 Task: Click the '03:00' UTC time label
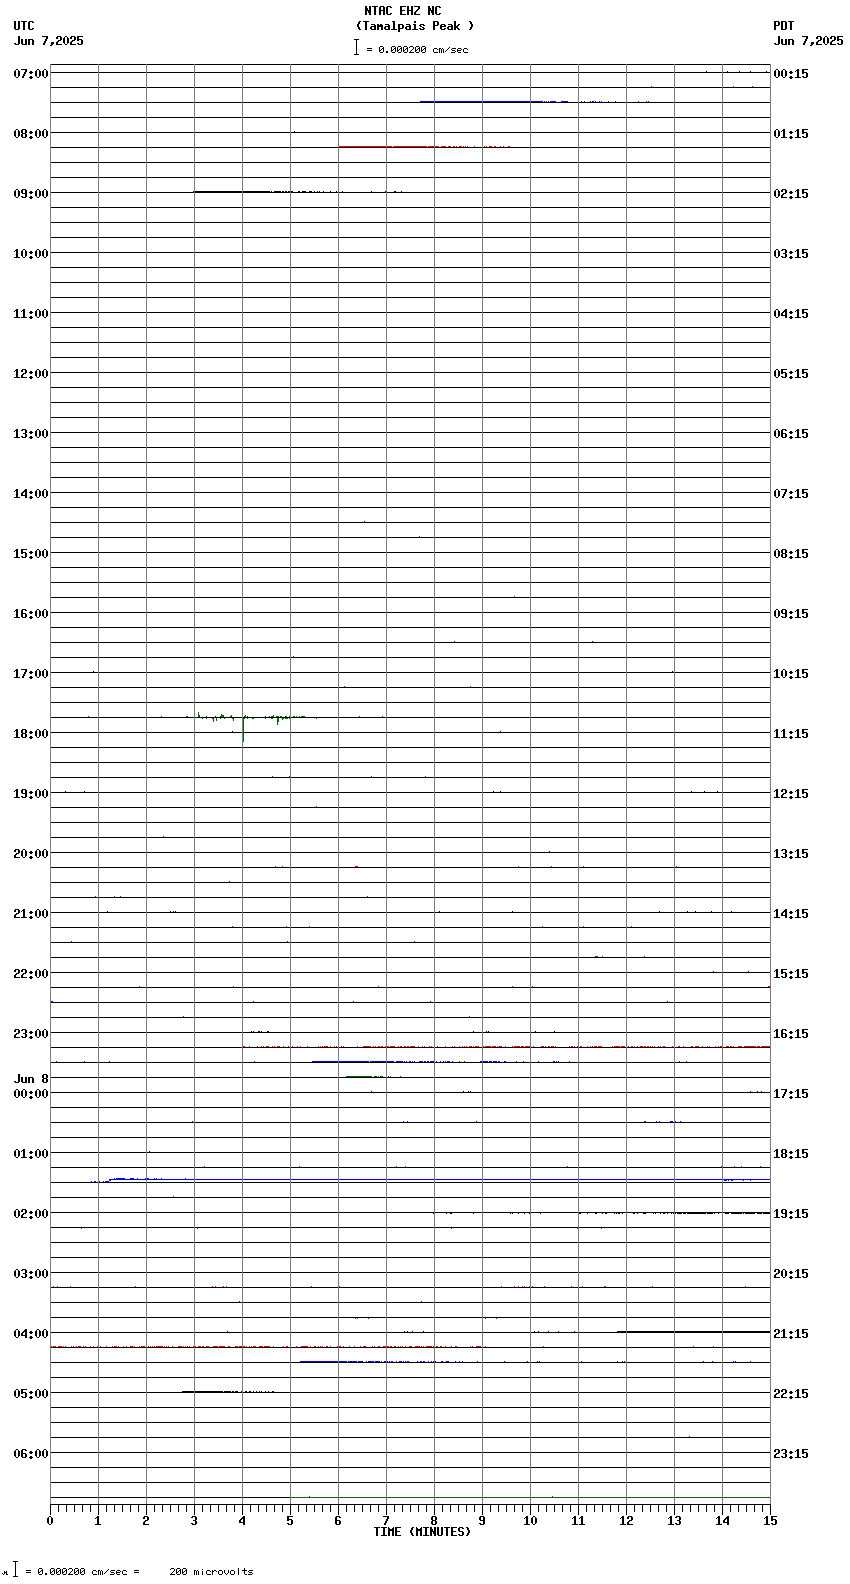pyautogui.click(x=31, y=1274)
